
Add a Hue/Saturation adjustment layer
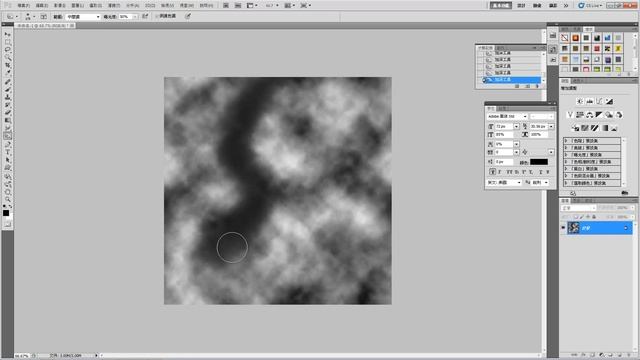[x=580, y=115]
